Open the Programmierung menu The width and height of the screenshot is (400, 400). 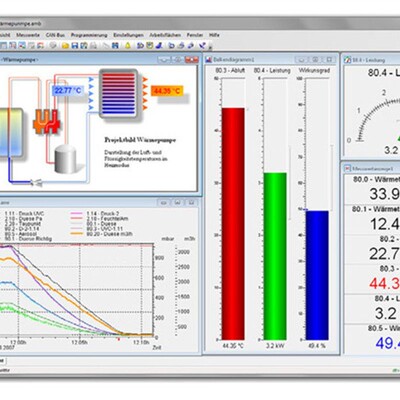[89, 35]
